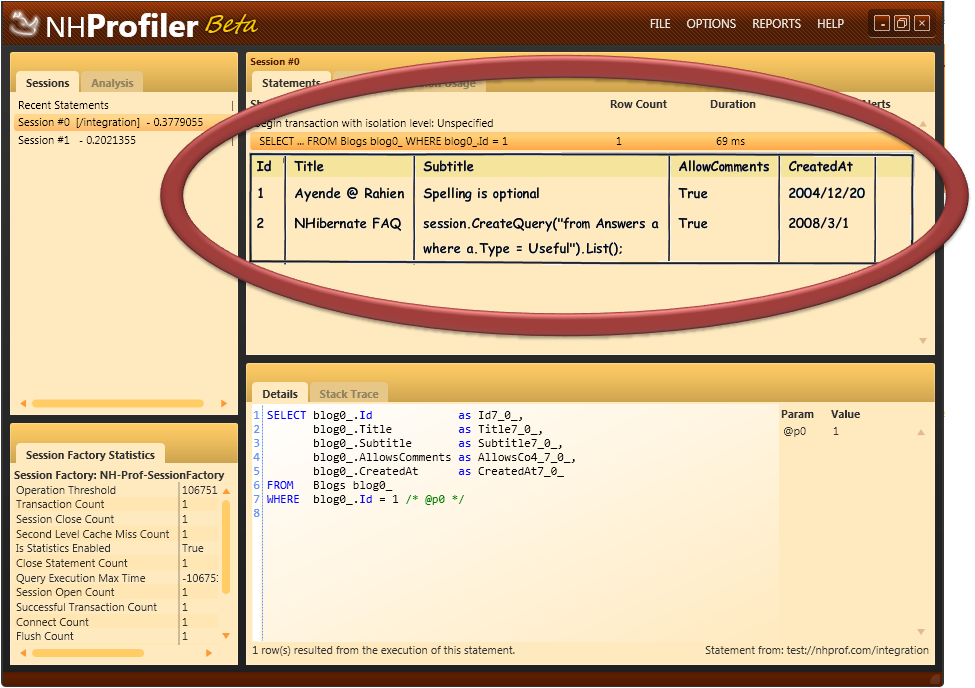Viewport: 975px width, 688px height.
Task: Click the statement source test://nhprof.com/integration text
Action: [857, 650]
